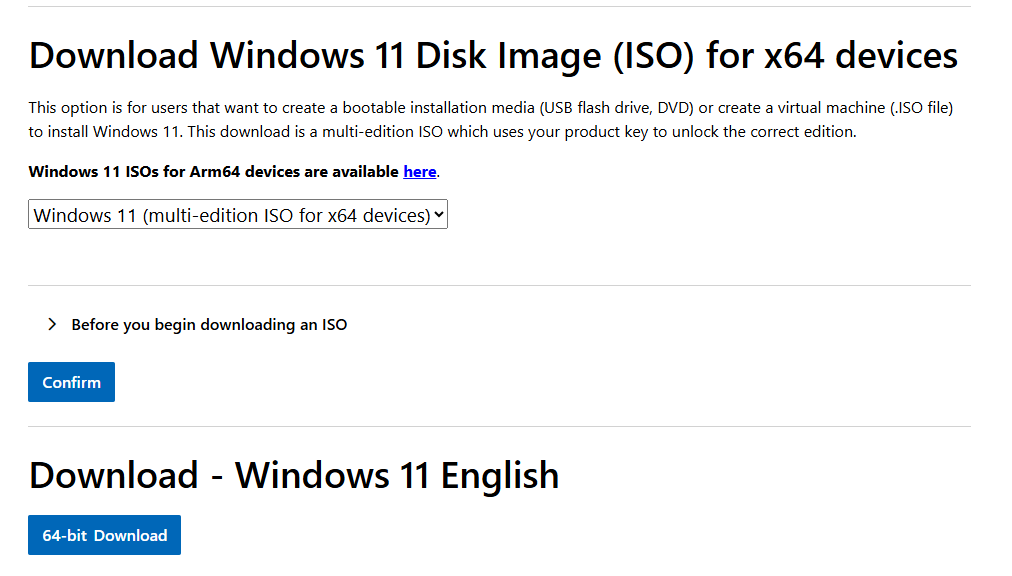Viewport: 1012px width, 576px height.
Task: Follow the 'here' link for Arm64 ISOs
Action: (x=420, y=172)
